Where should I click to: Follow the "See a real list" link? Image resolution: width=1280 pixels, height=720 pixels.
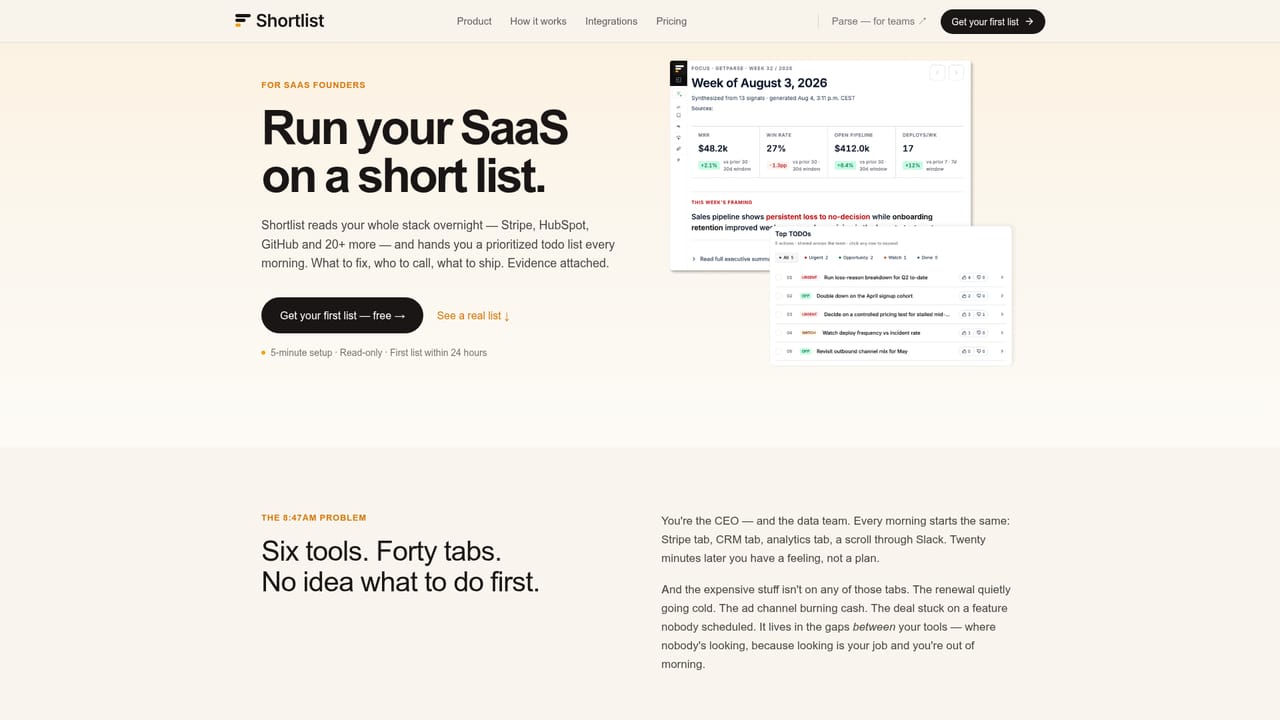click(473, 316)
